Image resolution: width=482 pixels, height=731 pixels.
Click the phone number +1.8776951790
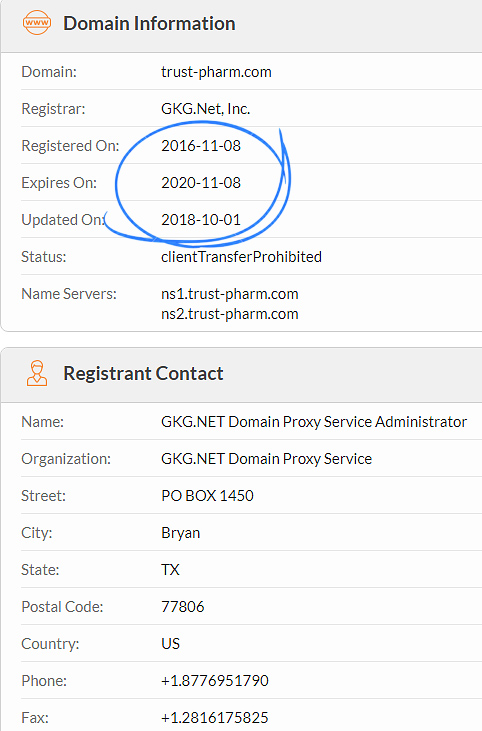[x=215, y=681]
